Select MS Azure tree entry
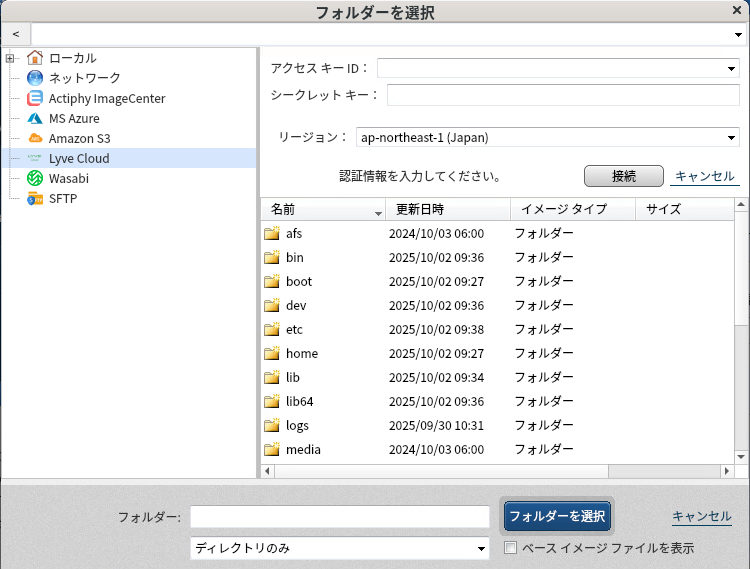Screen dimensions: 750x569 click(74, 119)
